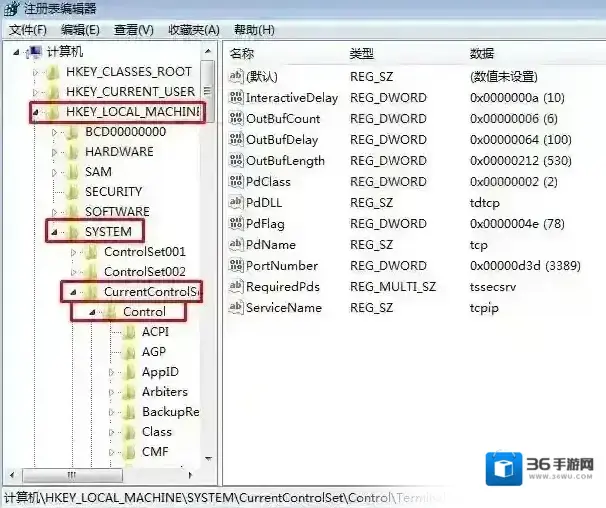Viewport: 606px width, 508px height.
Task: Click the SOFTWARE folder icon
Action: [x=71, y=212]
